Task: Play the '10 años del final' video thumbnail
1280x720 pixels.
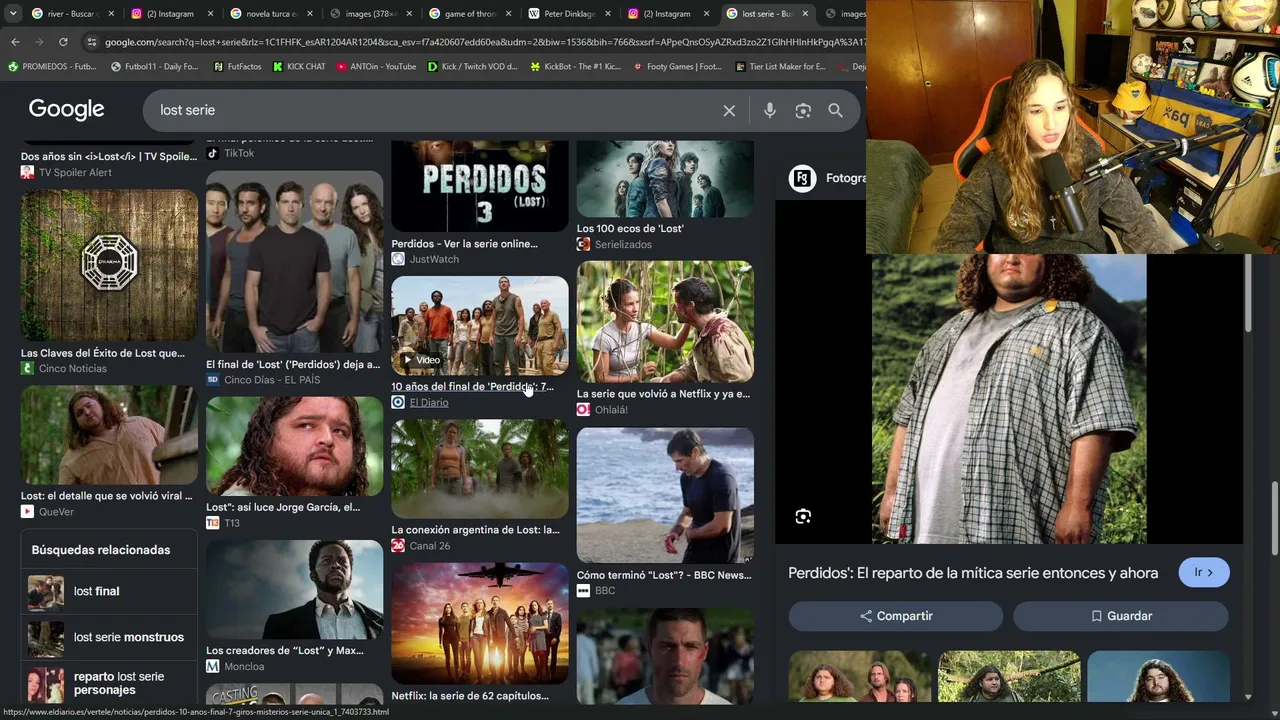Action: pyautogui.click(x=480, y=326)
